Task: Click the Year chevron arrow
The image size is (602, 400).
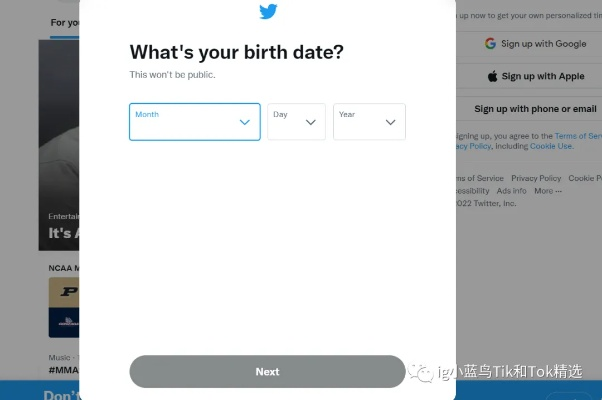Action: coord(391,122)
